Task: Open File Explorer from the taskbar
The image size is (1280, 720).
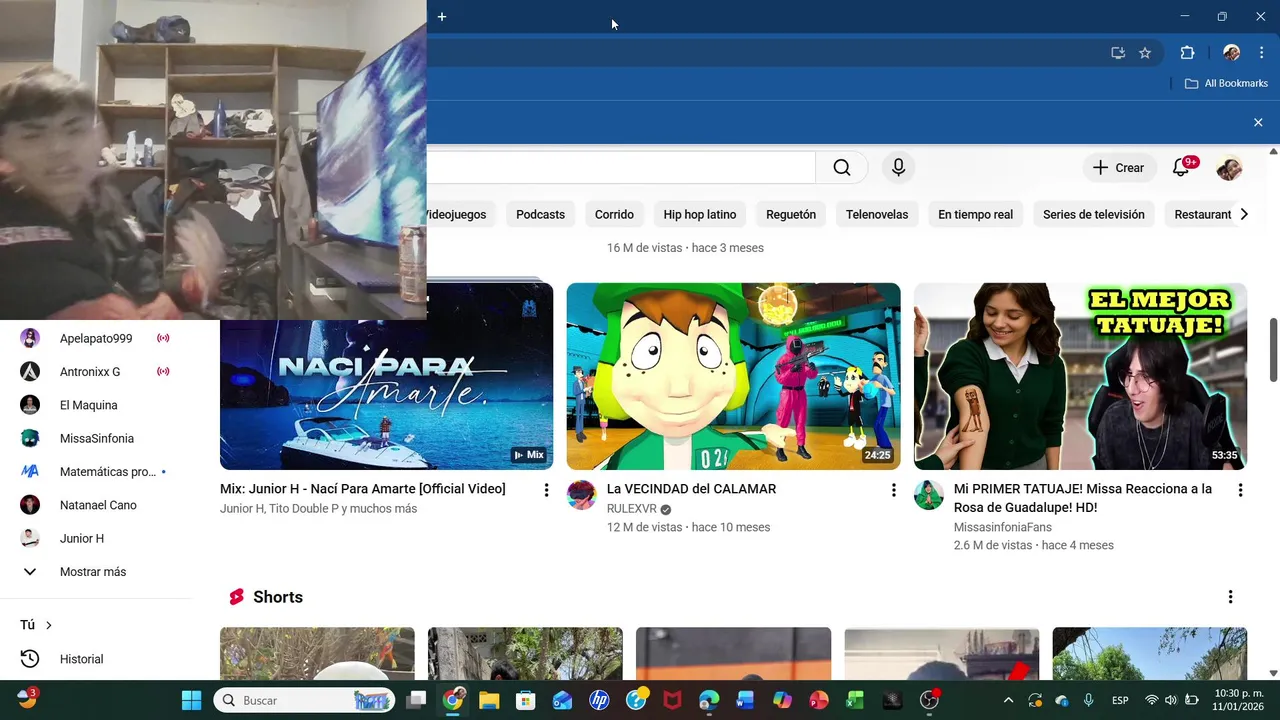Action: point(489,700)
